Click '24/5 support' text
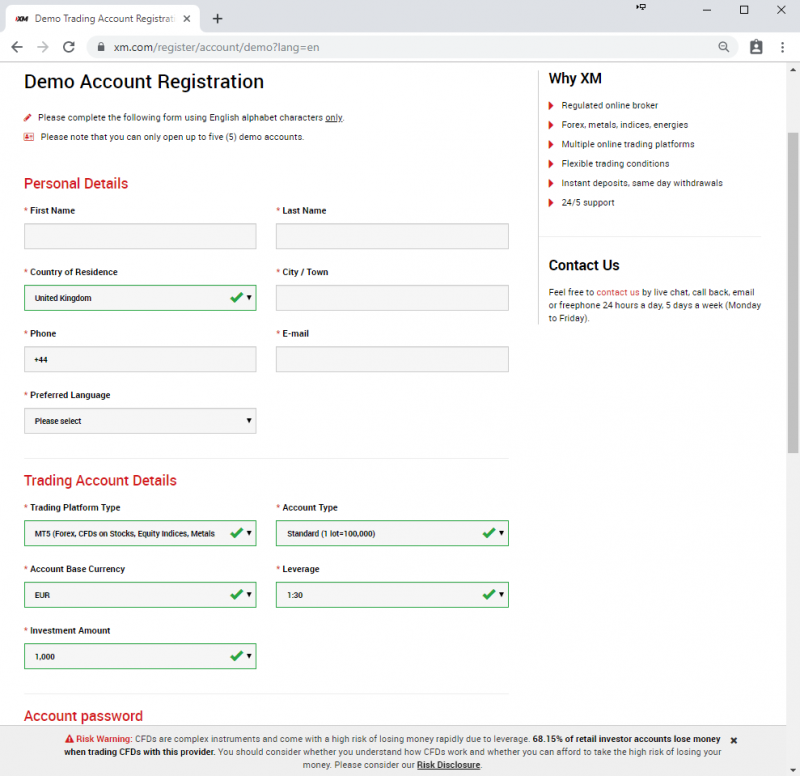Viewport: 800px width, 776px height. [588, 203]
